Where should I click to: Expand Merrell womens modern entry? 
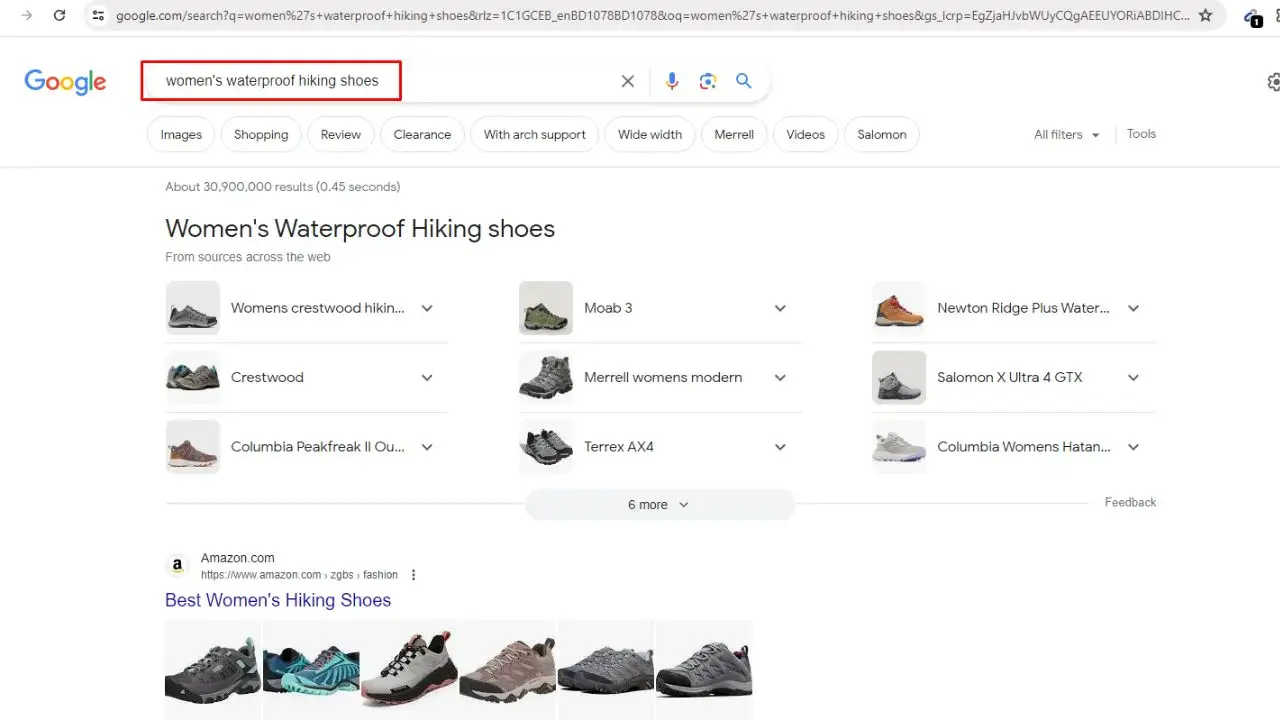click(780, 377)
